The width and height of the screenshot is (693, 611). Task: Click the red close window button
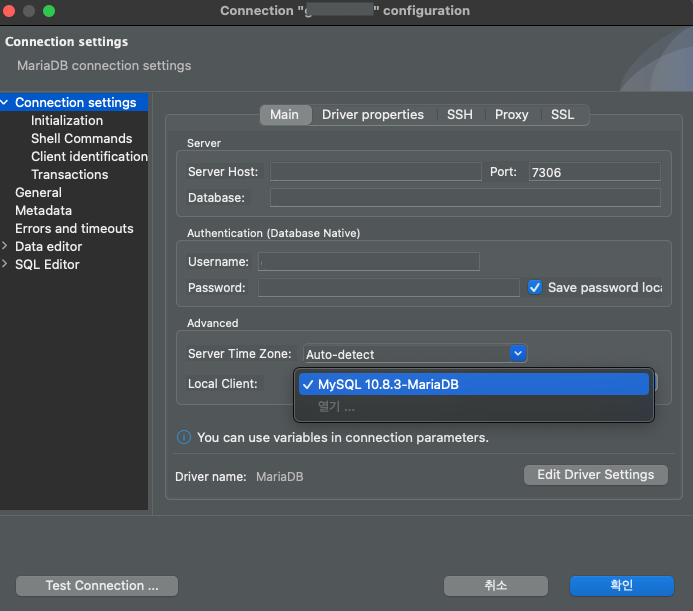(9, 11)
